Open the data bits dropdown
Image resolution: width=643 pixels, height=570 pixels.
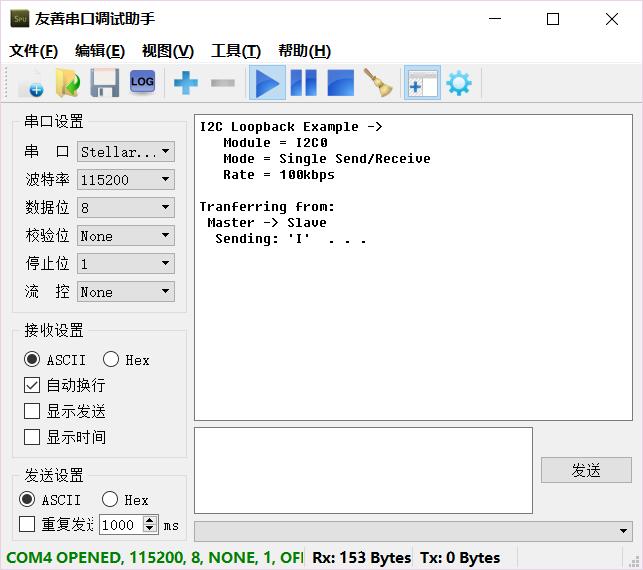(126, 207)
